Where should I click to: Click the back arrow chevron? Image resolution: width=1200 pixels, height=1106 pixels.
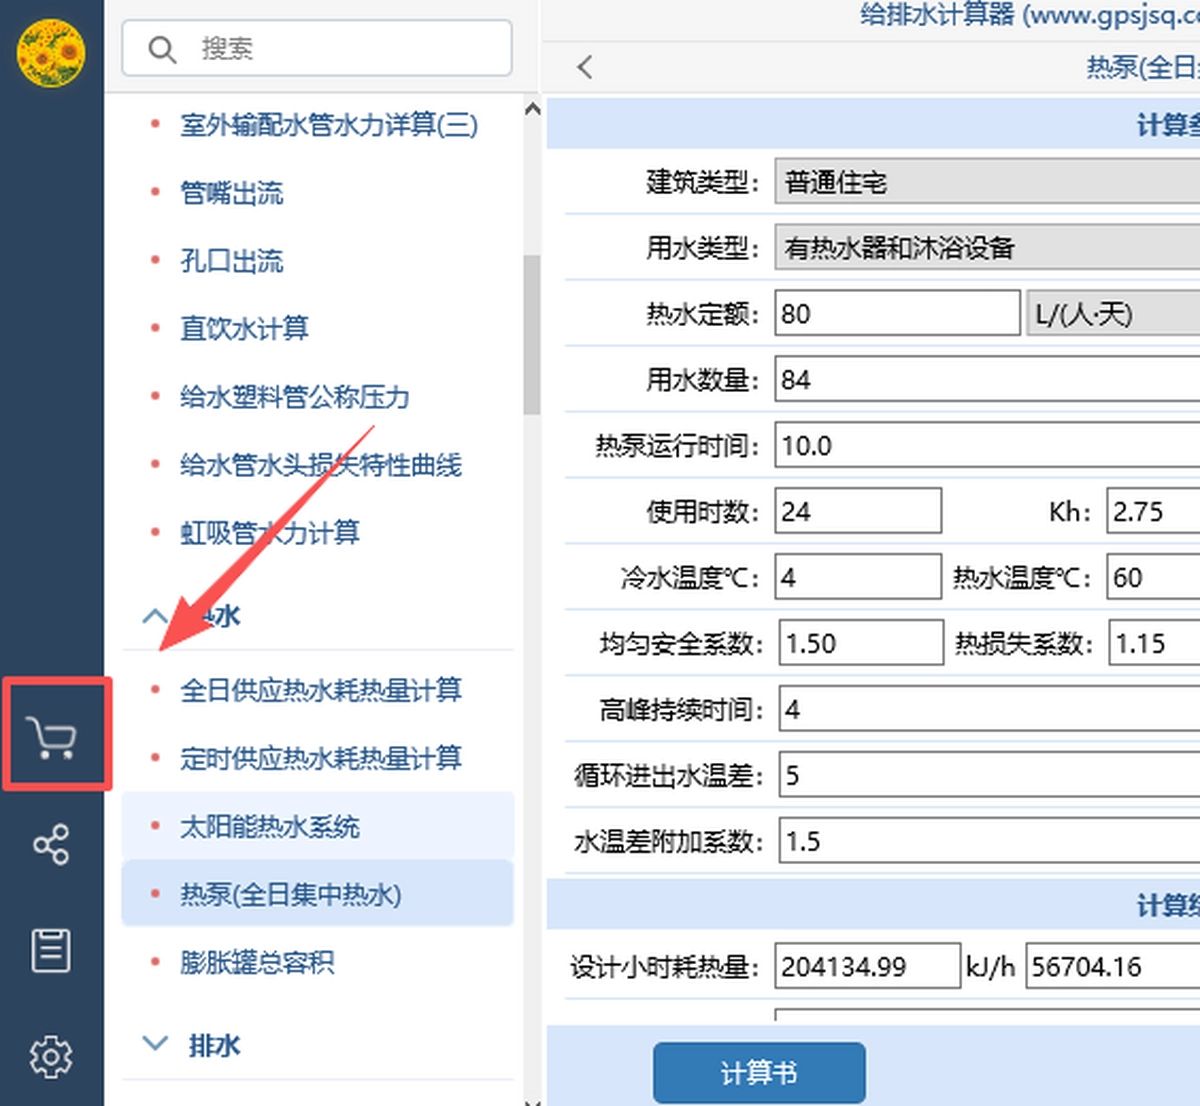click(585, 67)
